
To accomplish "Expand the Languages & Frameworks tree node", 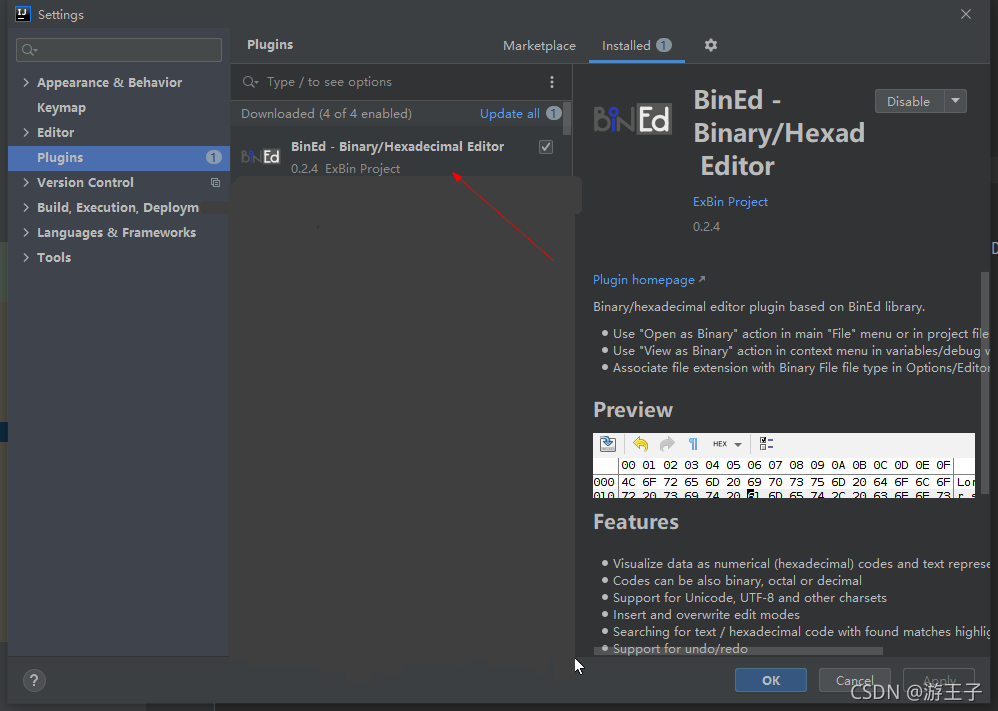I will tap(25, 233).
